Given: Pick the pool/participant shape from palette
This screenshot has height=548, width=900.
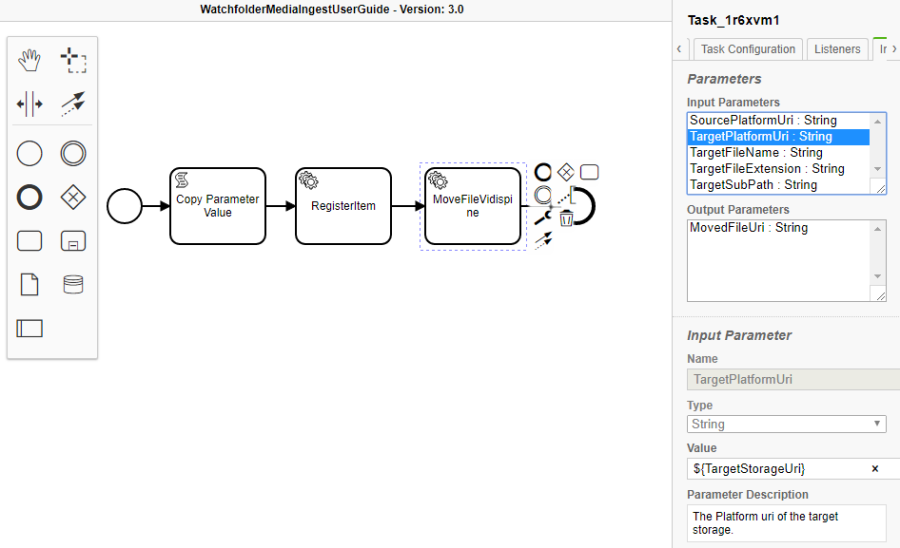Looking at the screenshot, I should (x=30, y=328).
